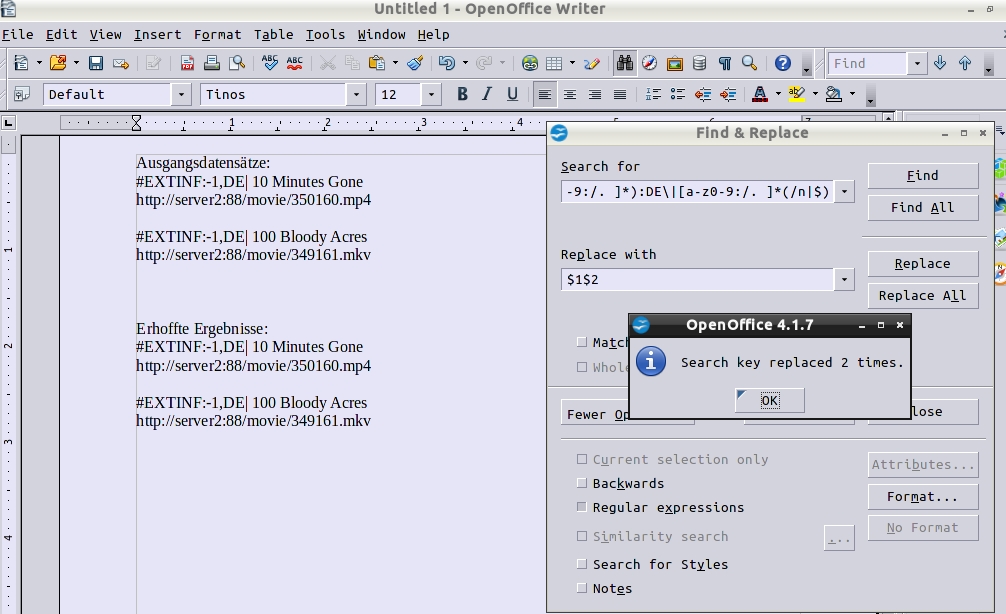The height and width of the screenshot is (614, 1006).
Task: Open Styles and Formatting icon
Action: (21, 94)
